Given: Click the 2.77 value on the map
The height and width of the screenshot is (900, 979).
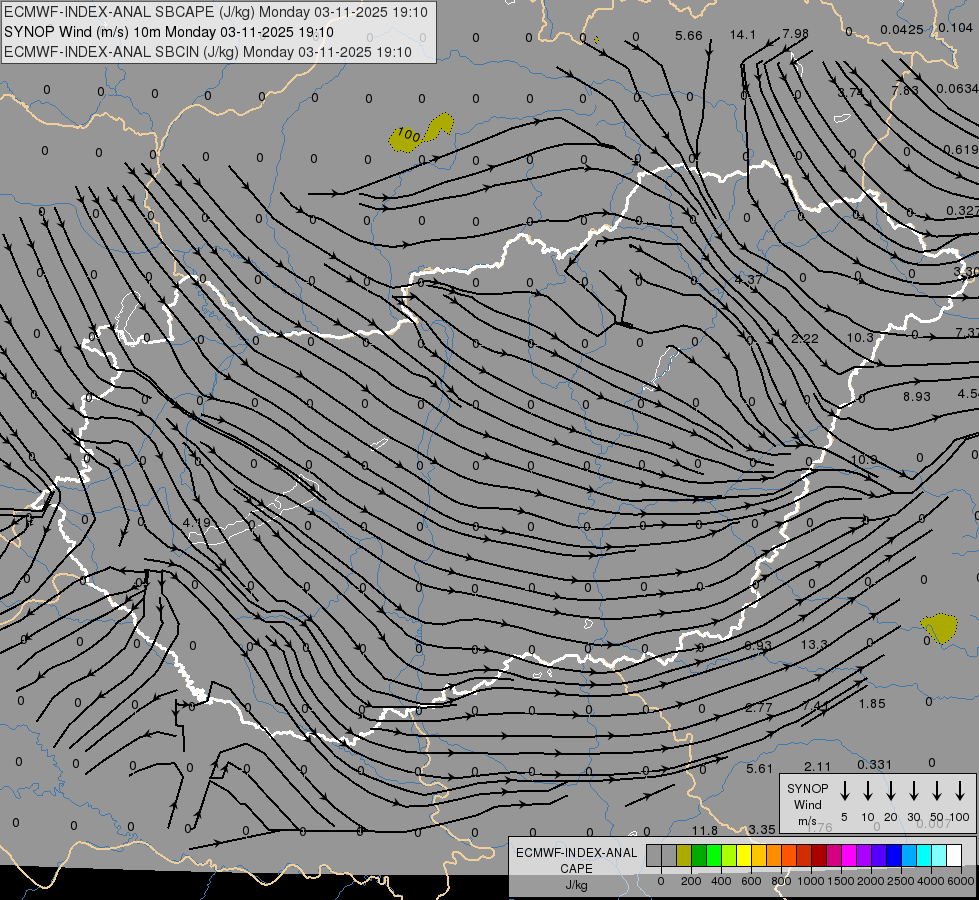Looking at the screenshot, I should coord(759,708).
